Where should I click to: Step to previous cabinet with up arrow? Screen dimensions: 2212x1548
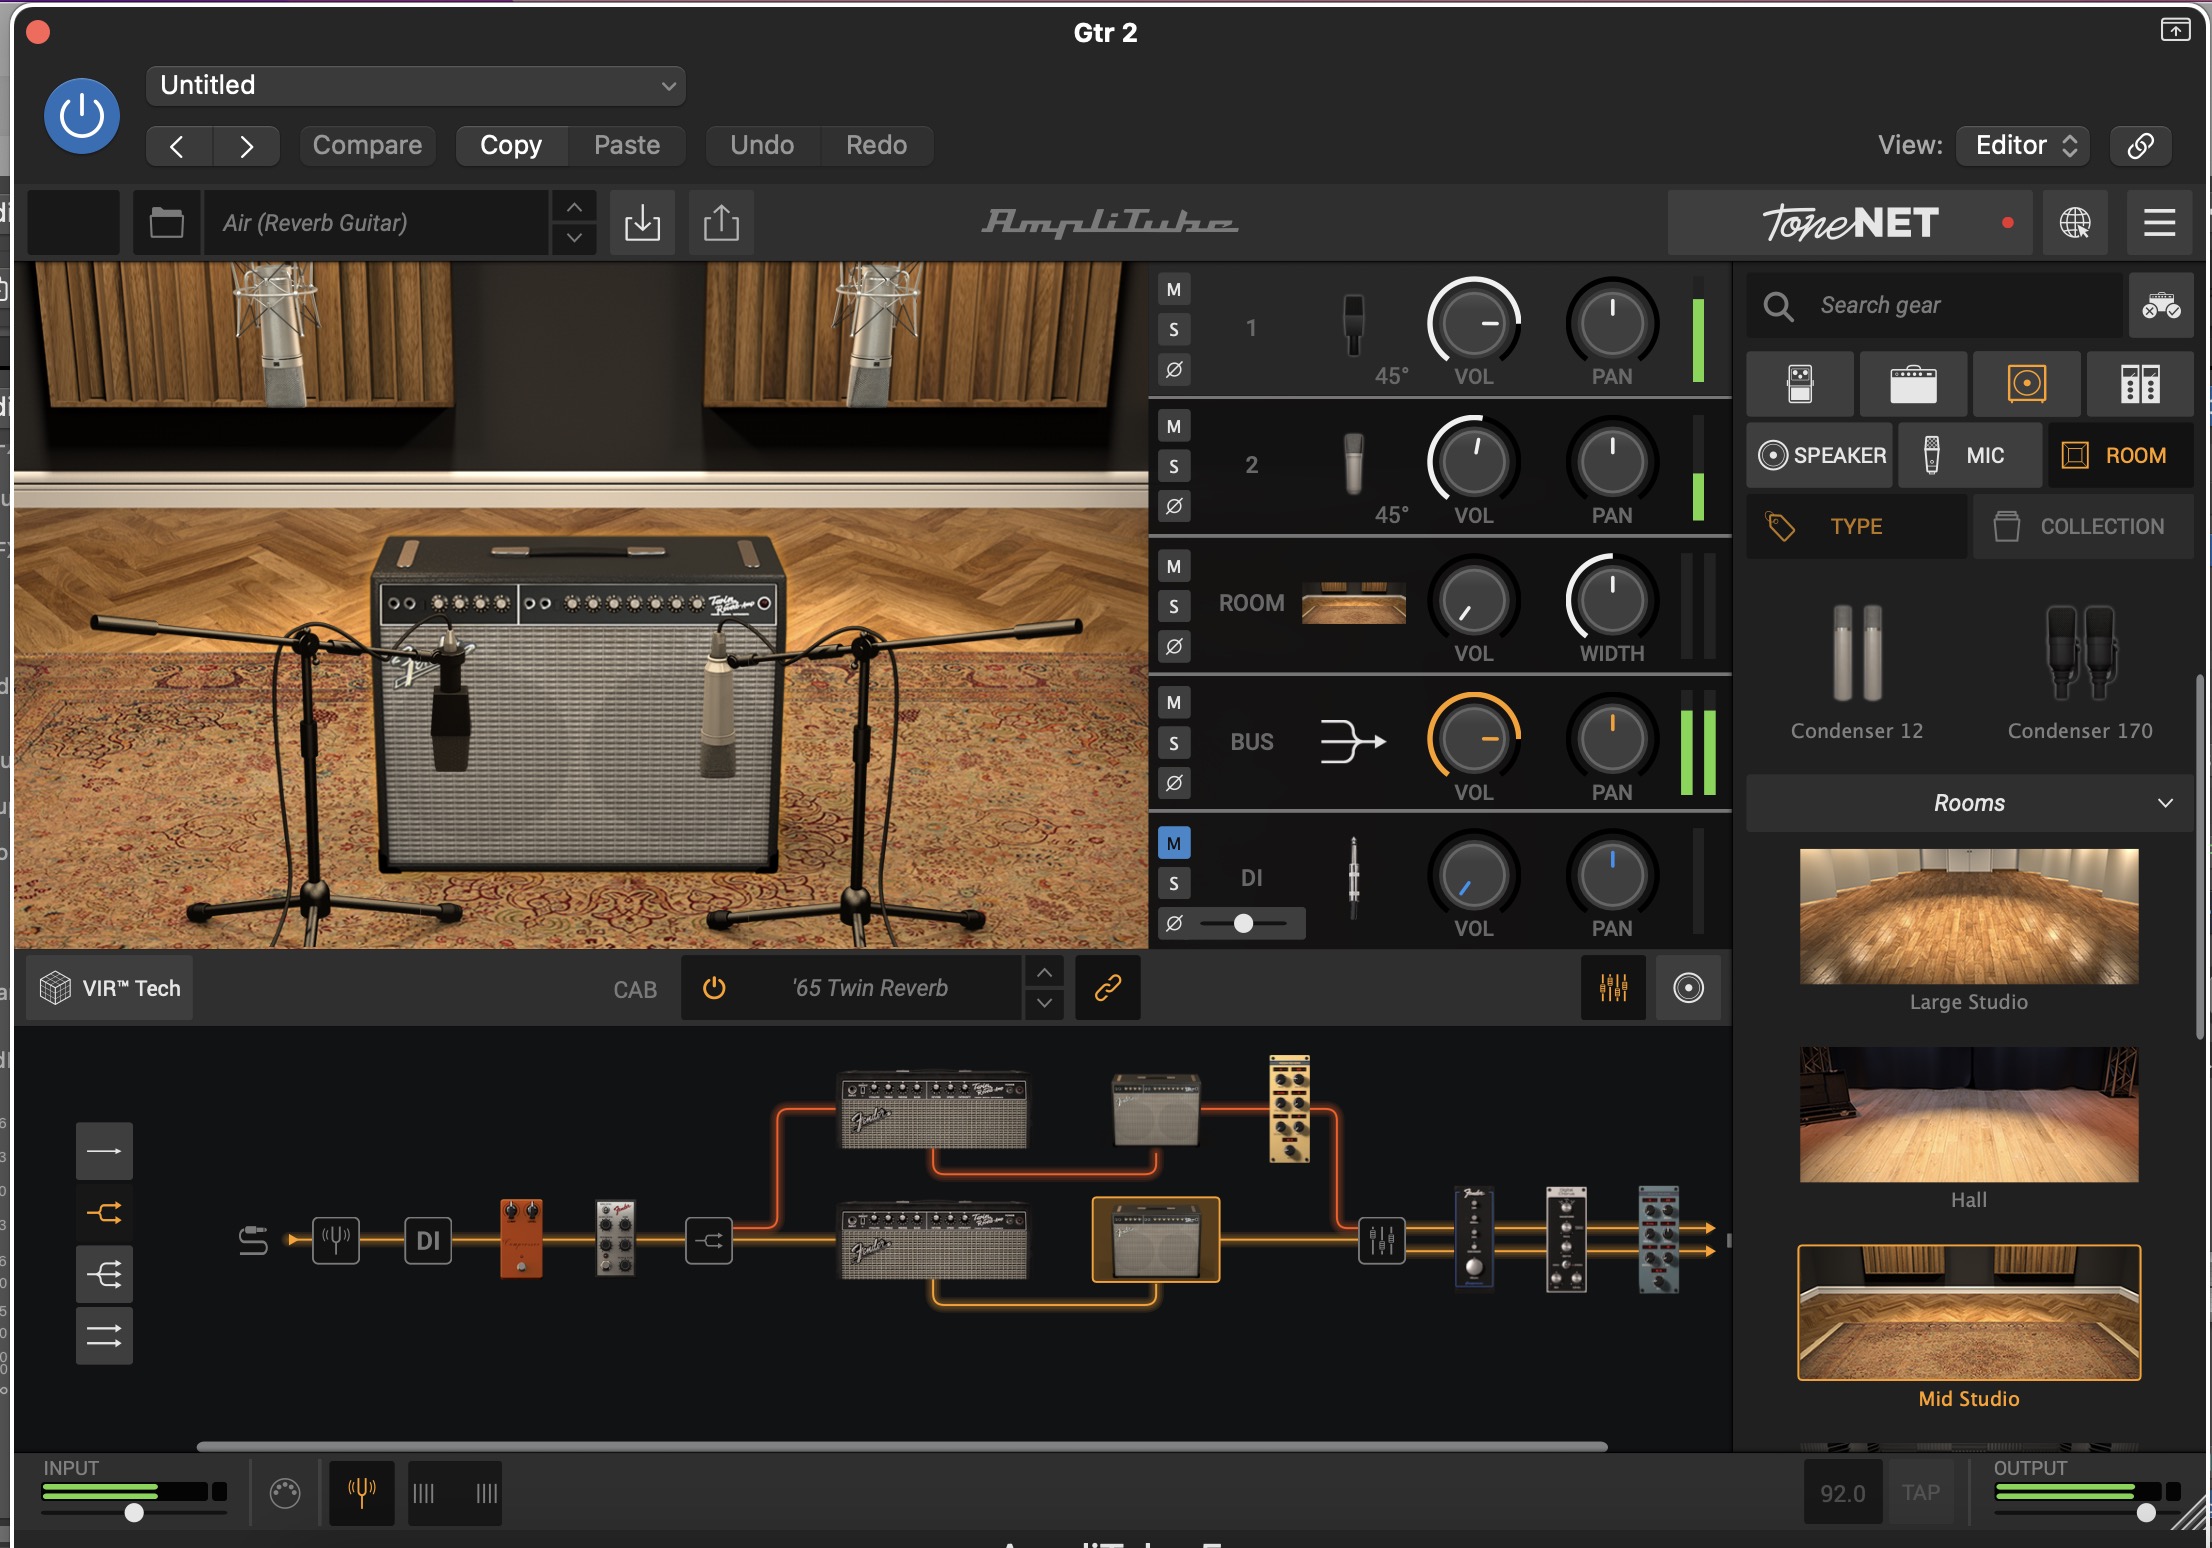coord(1044,973)
